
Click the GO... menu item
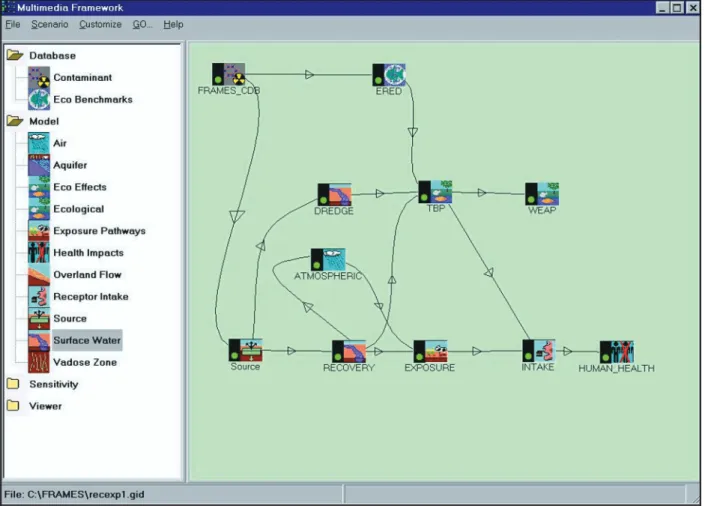[x=142, y=24]
